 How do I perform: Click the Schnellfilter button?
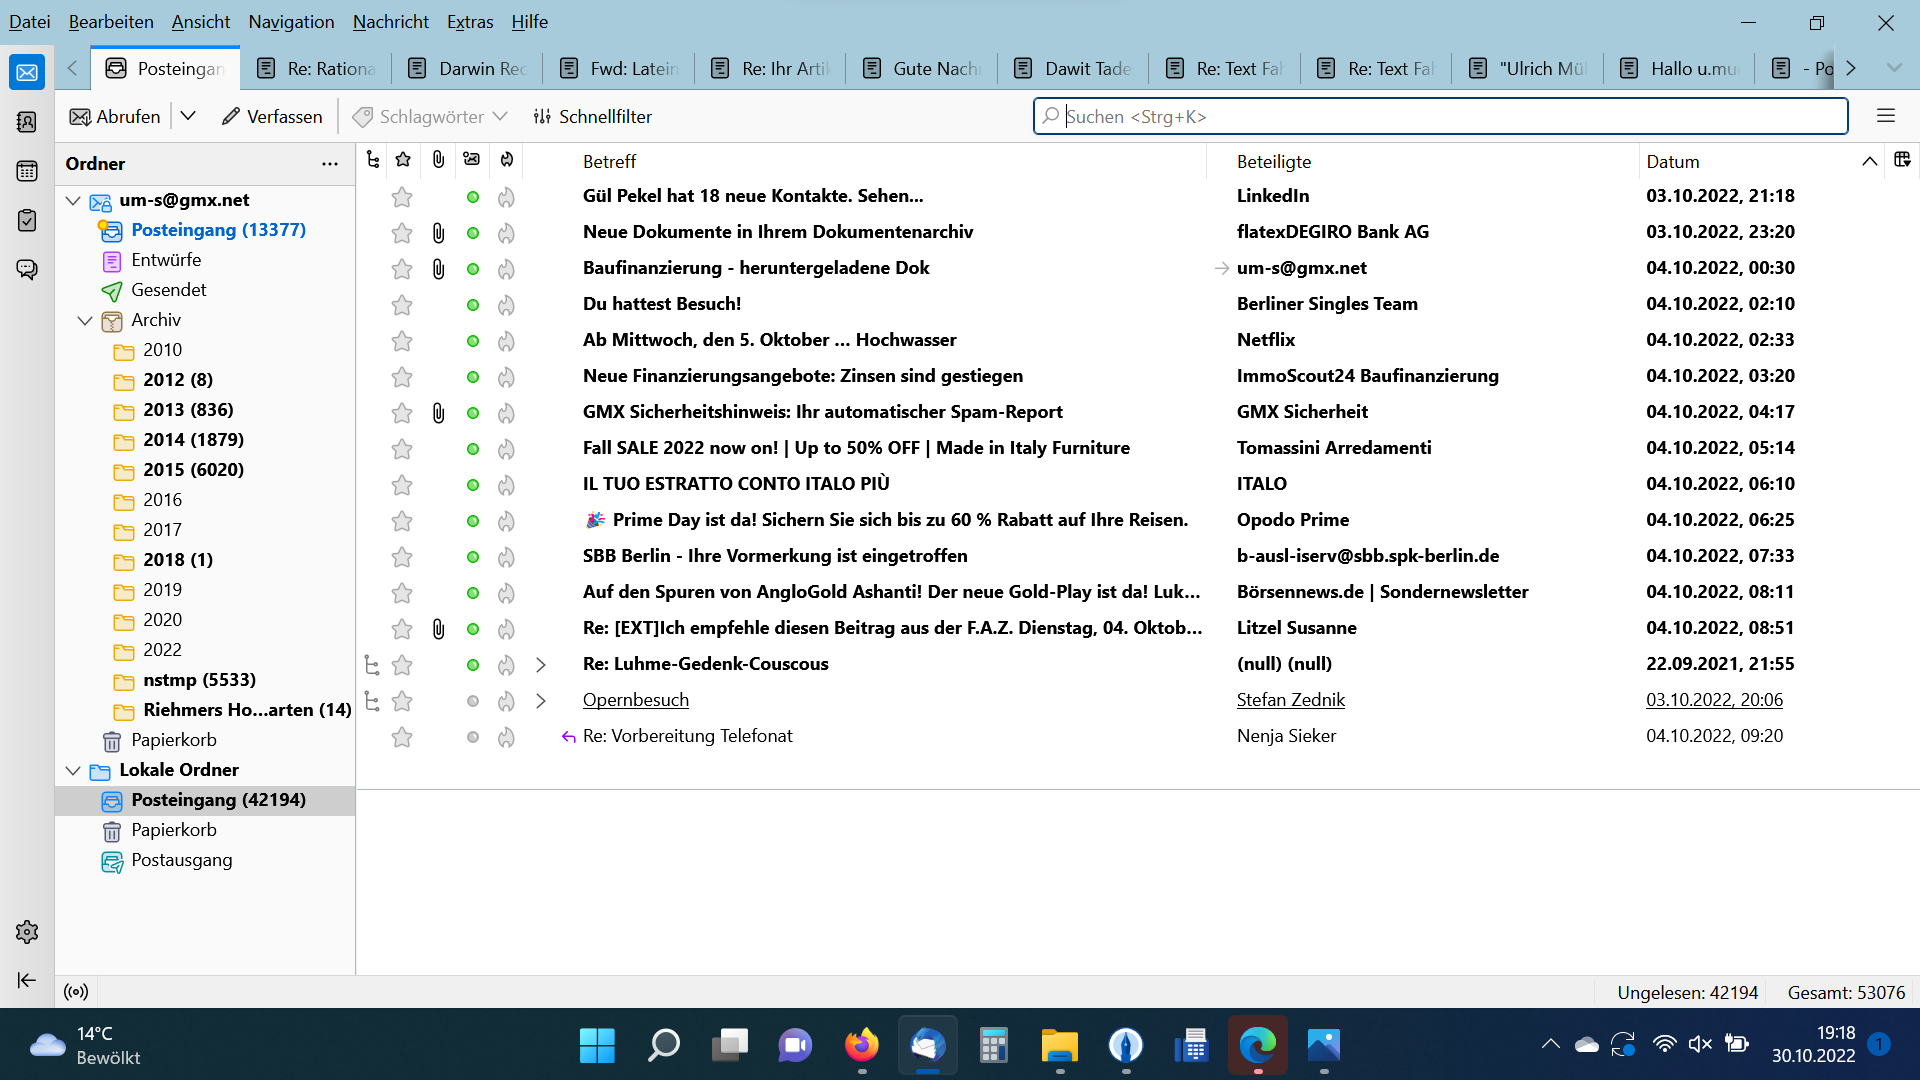point(592,116)
